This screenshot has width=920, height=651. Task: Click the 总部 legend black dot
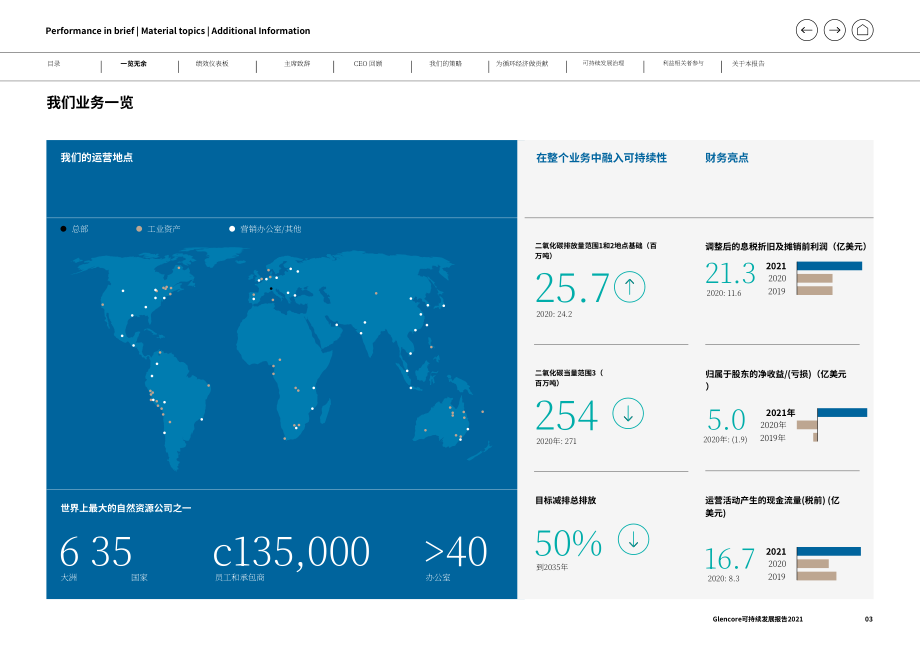(63, 229)
